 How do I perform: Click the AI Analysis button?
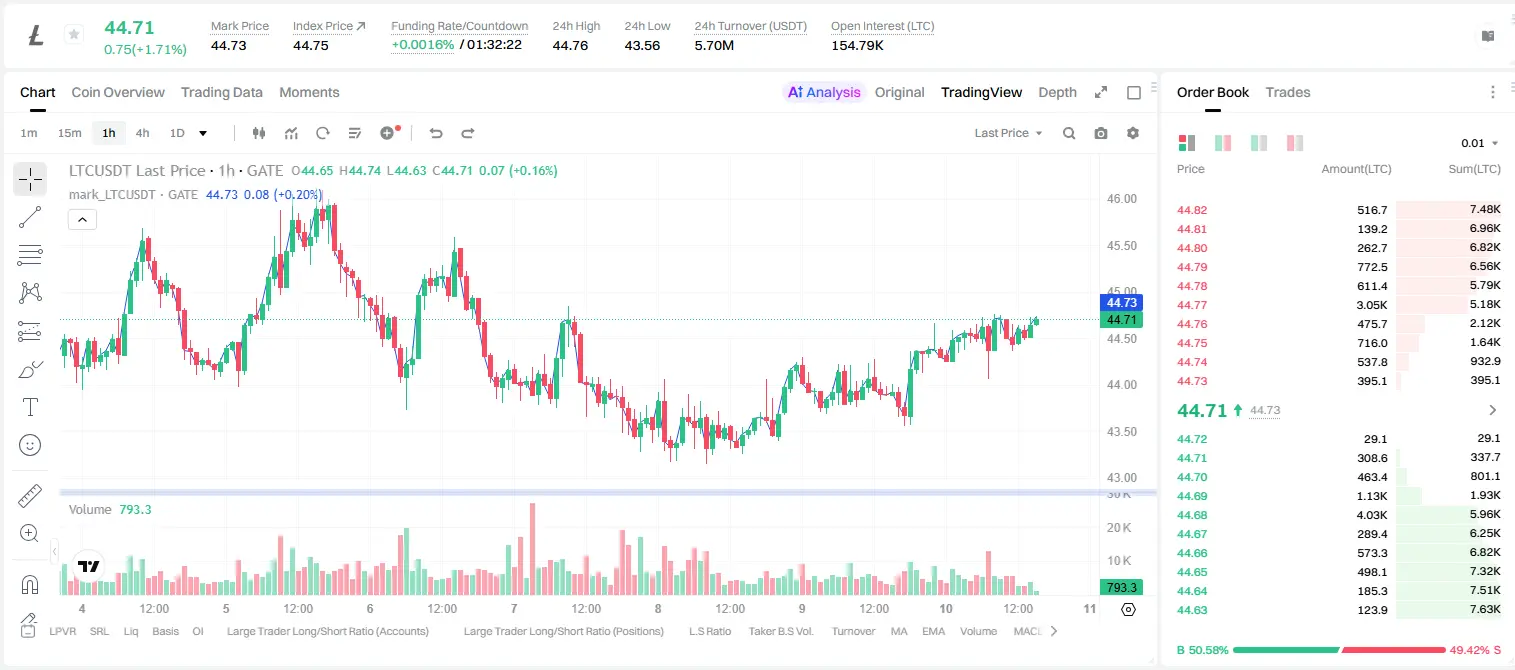(824, 92)
